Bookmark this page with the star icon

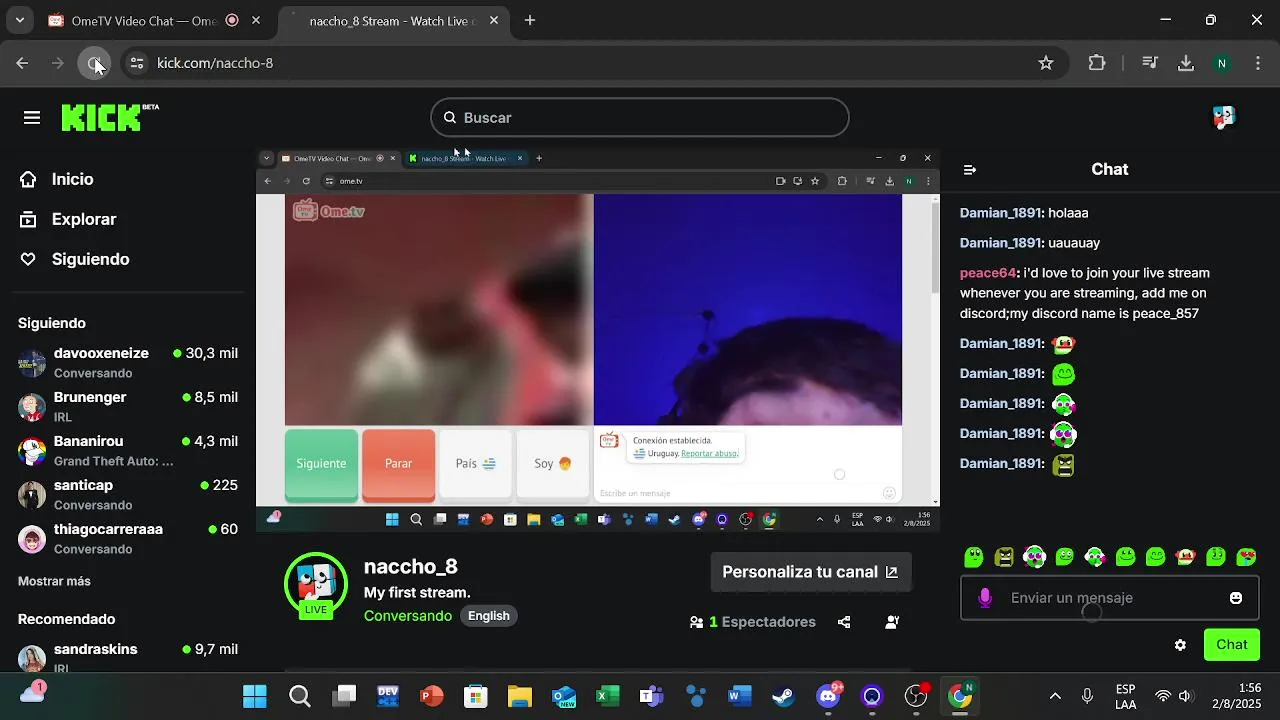(x=1046, y=63)
